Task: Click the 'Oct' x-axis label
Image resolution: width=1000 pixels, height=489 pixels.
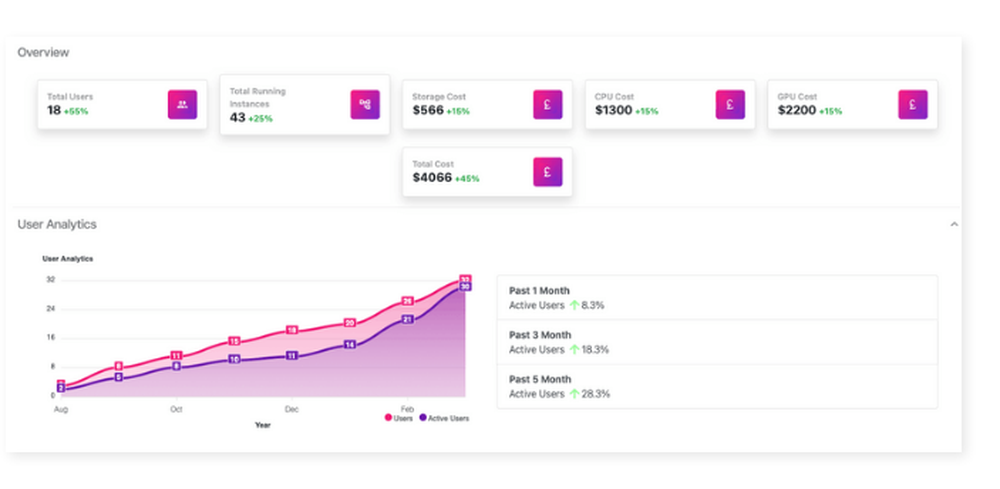Action: [176, 409]
